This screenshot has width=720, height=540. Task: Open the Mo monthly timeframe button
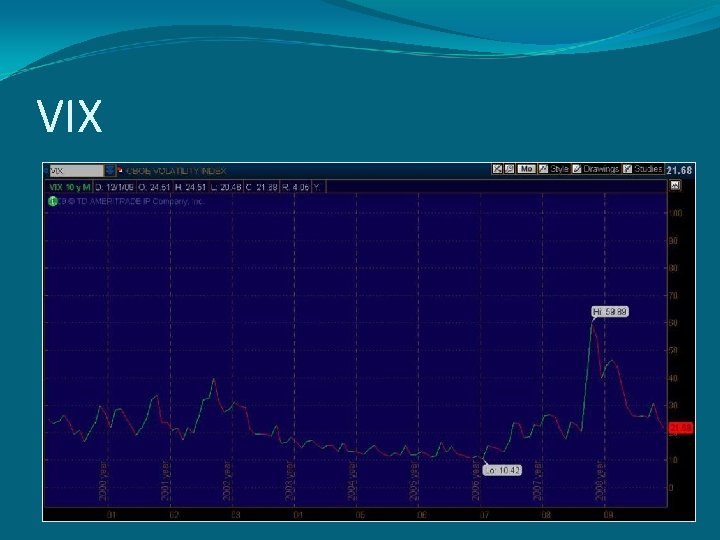(526, 169)
